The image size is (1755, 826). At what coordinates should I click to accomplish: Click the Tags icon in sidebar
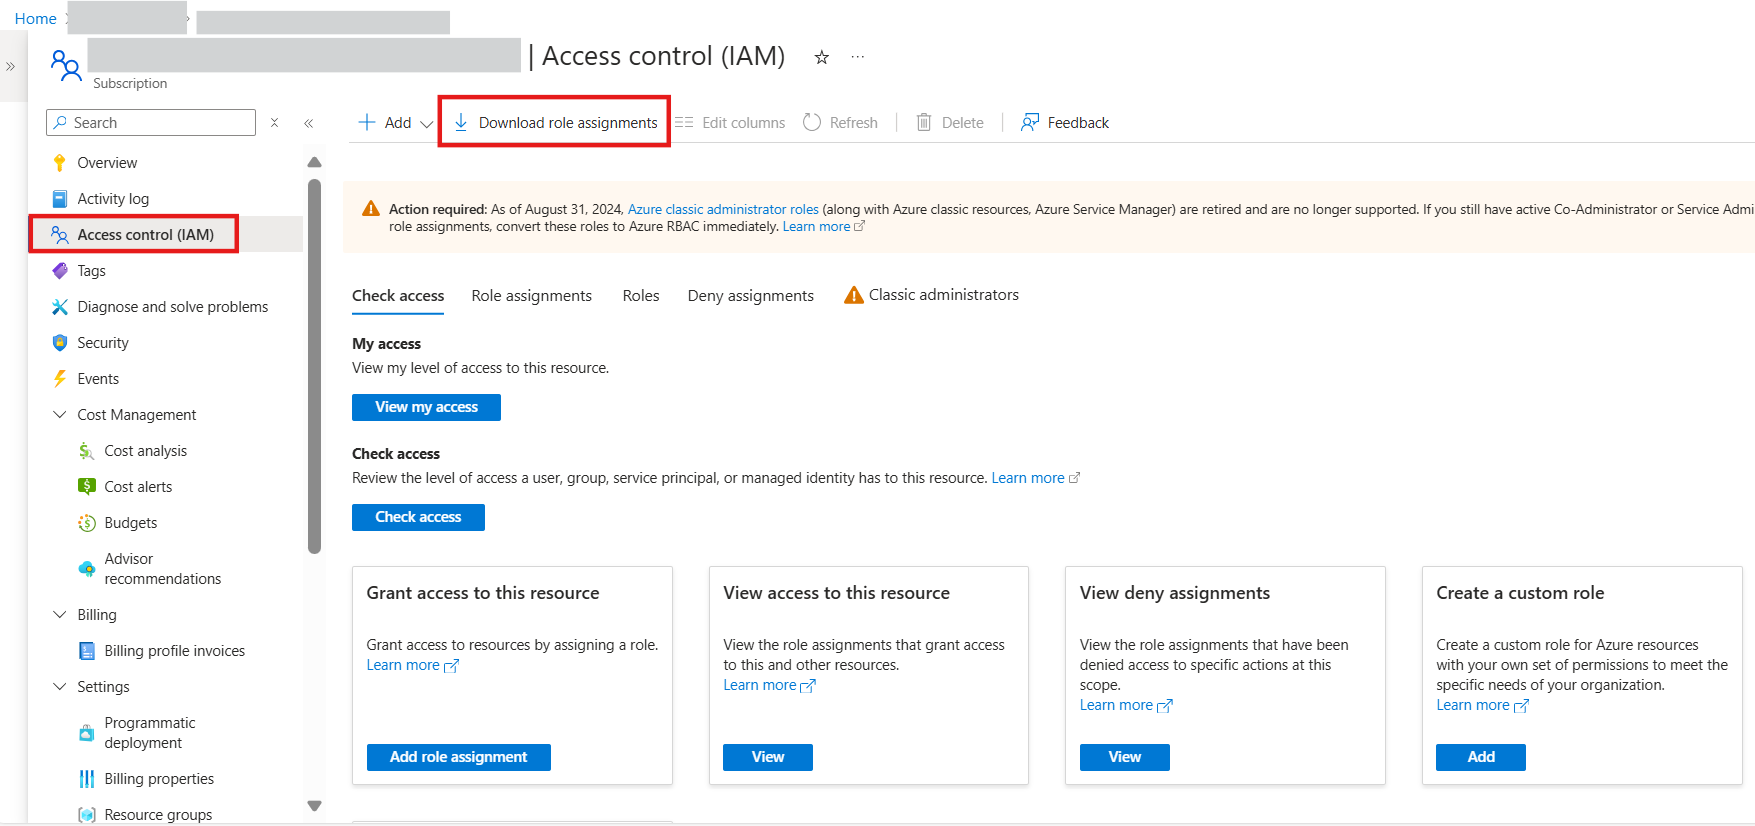tap(60, 271)
